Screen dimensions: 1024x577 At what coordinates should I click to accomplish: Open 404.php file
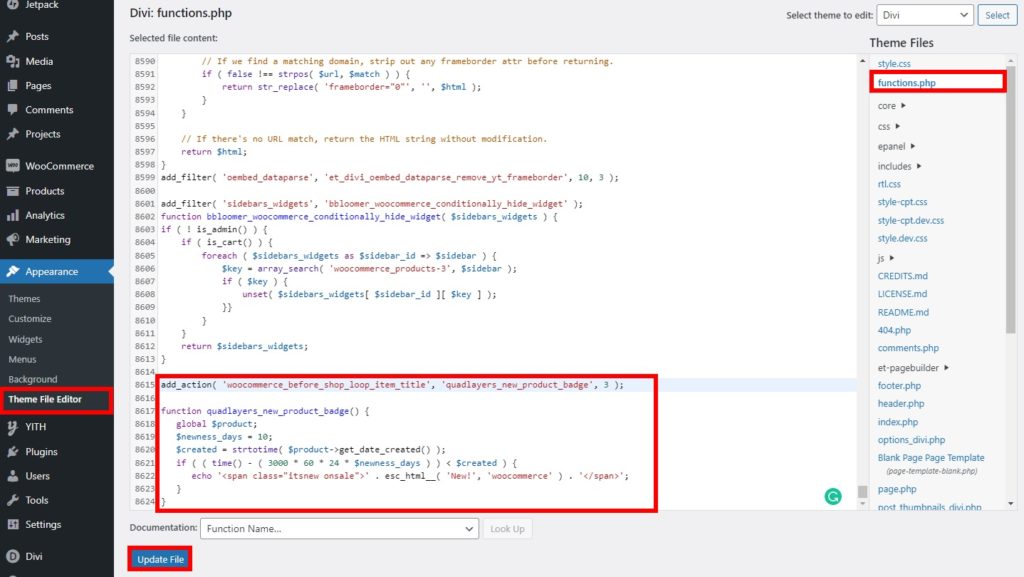coord(894,330)
